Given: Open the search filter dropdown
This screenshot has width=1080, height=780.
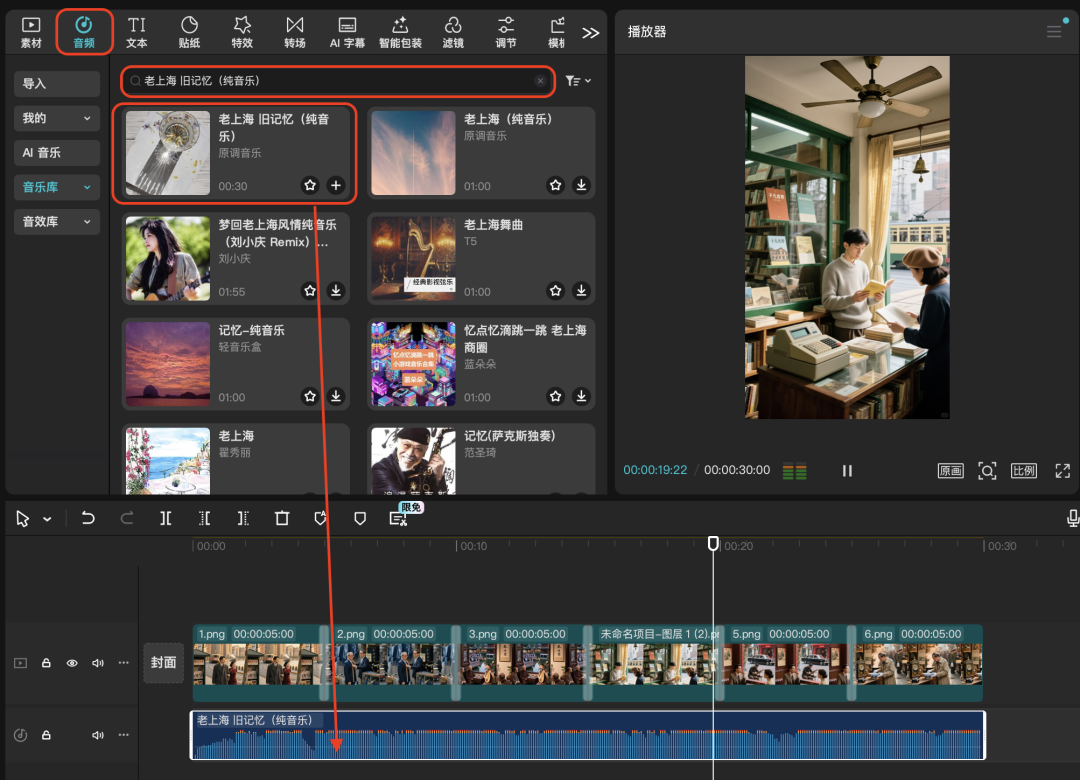Looking at the screenshot, I should tap(578, 81).
